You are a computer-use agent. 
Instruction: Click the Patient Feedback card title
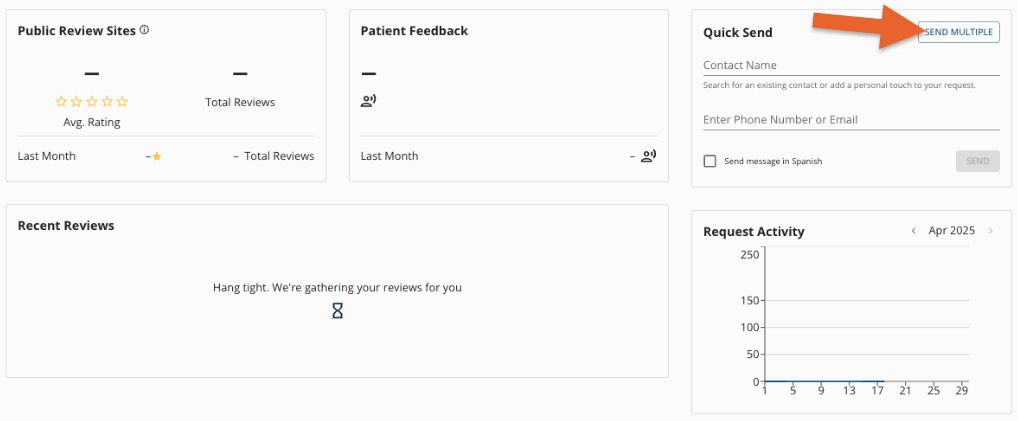click(x=414, y=31)
